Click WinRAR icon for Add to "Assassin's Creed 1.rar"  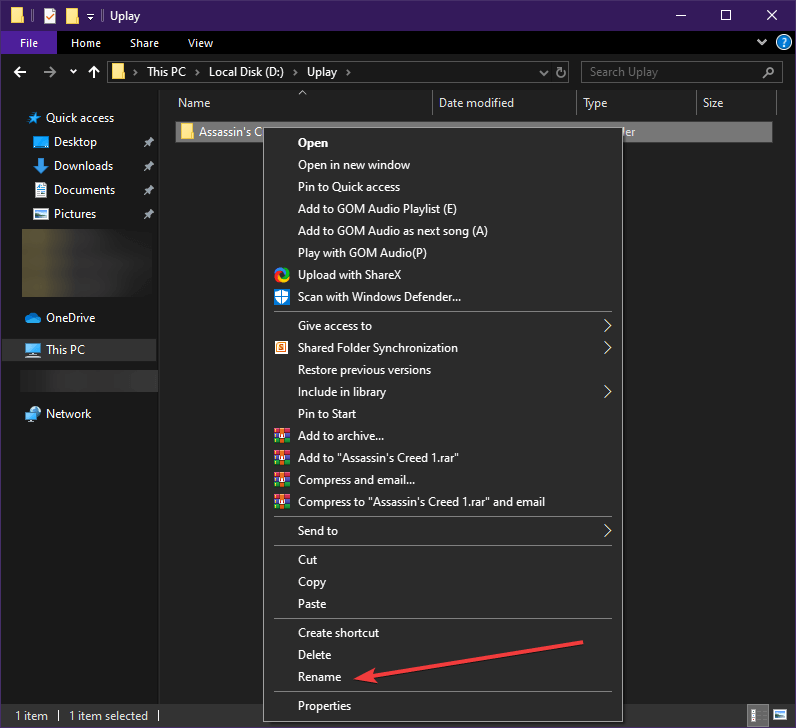(x=282, y=457)
